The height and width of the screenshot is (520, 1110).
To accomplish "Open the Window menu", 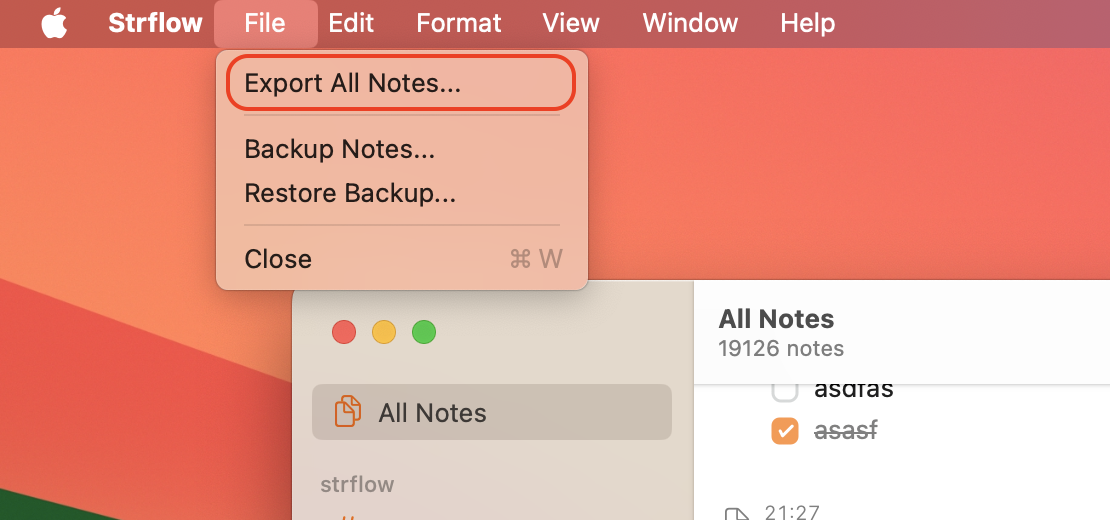I will click(690, 23).
